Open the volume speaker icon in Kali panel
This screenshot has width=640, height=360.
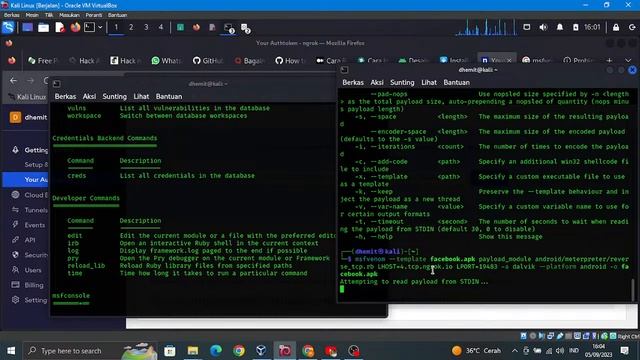click(543, 27)
